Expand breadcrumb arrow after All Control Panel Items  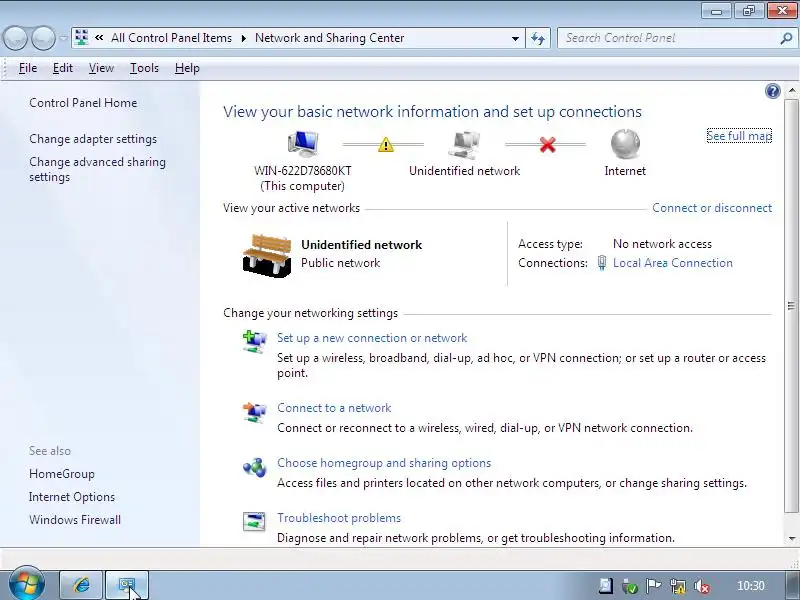pos(243,38)
